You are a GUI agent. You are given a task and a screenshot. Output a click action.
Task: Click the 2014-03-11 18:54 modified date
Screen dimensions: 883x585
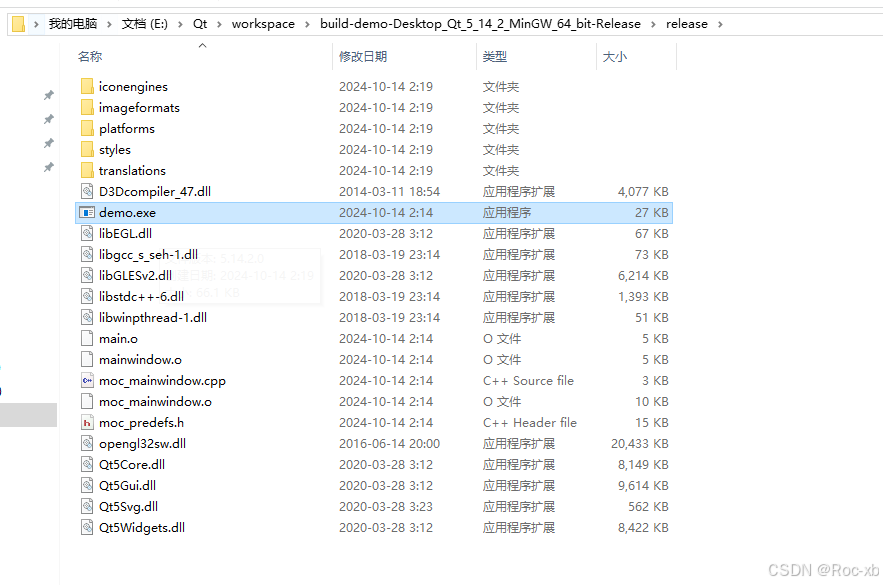pos(389,192)
